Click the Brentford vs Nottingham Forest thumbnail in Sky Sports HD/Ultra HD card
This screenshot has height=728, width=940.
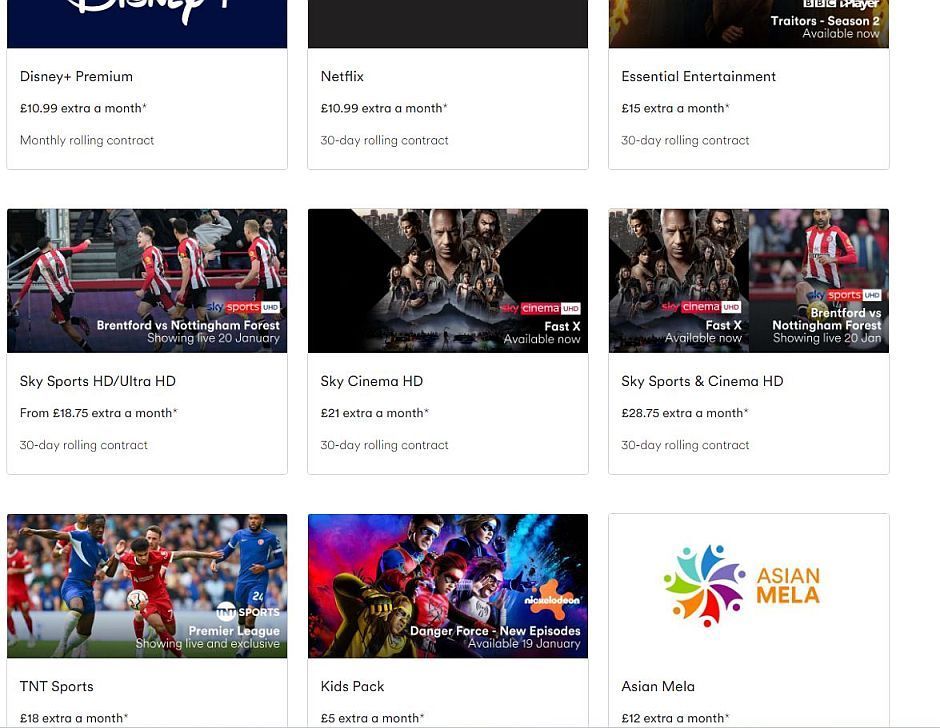(x=147, y=281)
